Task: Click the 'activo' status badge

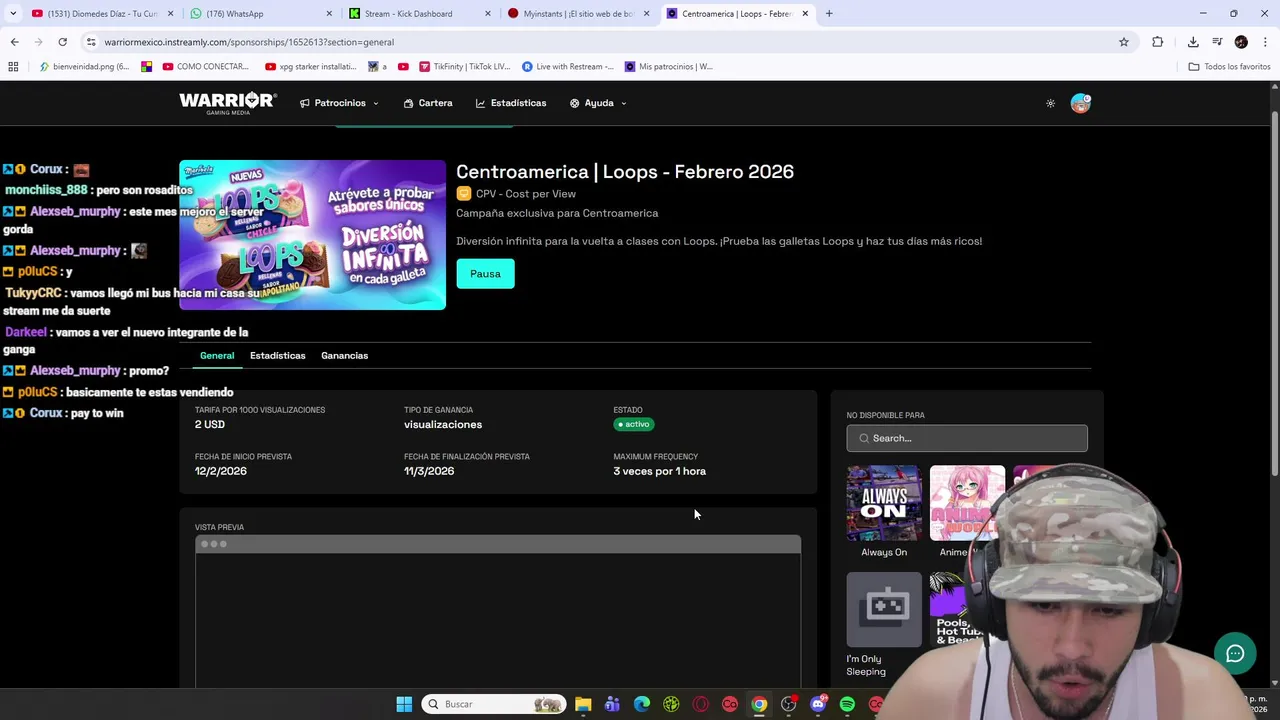Action: pos(634,424)
